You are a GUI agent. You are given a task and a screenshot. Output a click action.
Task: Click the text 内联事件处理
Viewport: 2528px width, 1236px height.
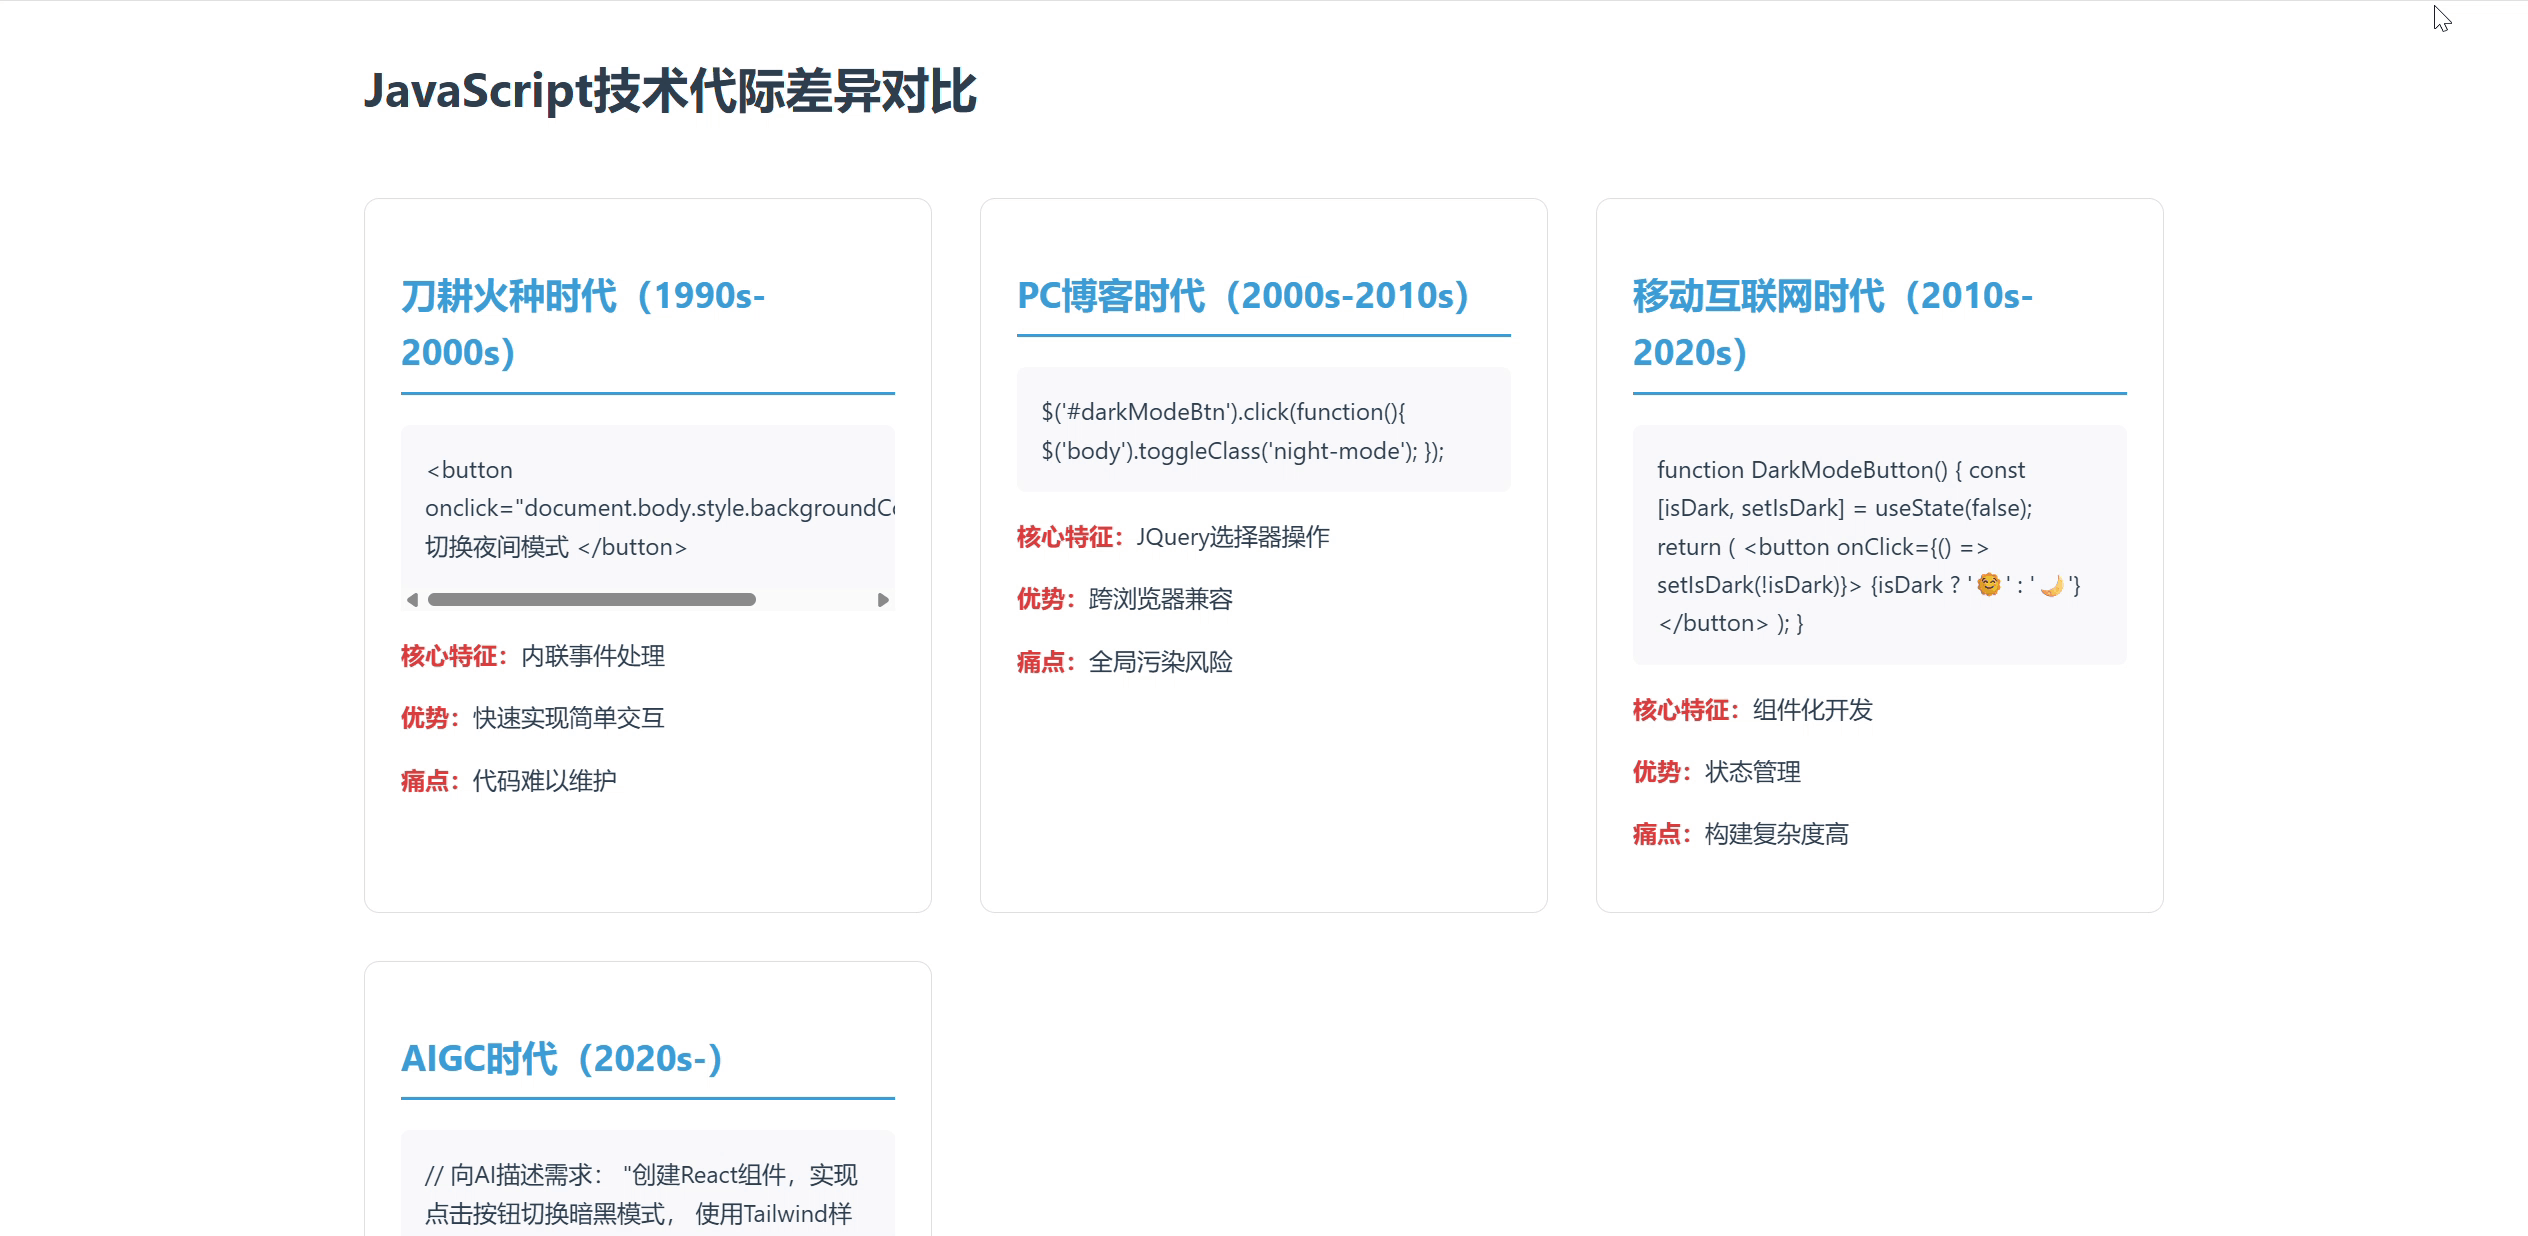click(591, 656)
